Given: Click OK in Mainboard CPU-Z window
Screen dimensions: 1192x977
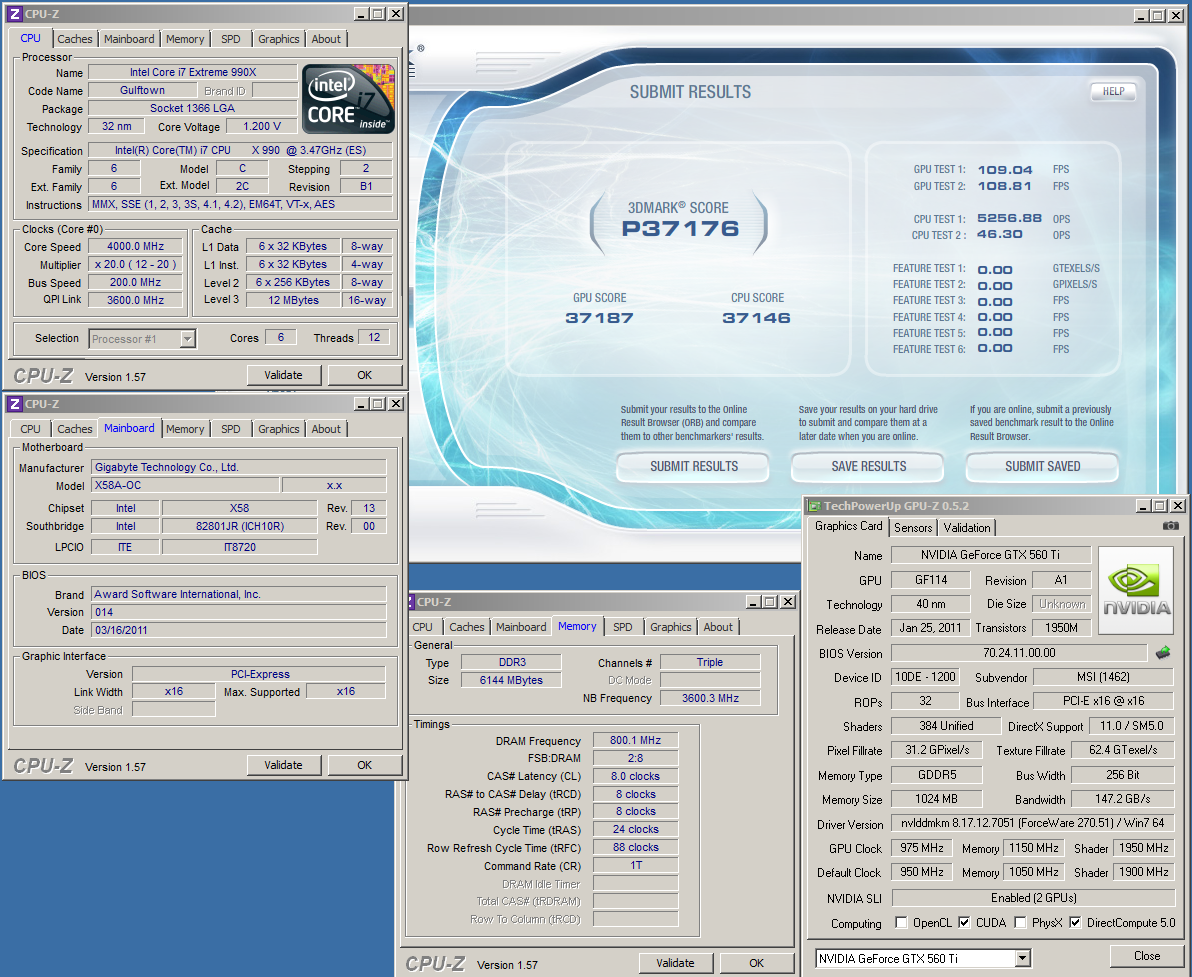Looking at the screenshot, I should tap(365, 765).
